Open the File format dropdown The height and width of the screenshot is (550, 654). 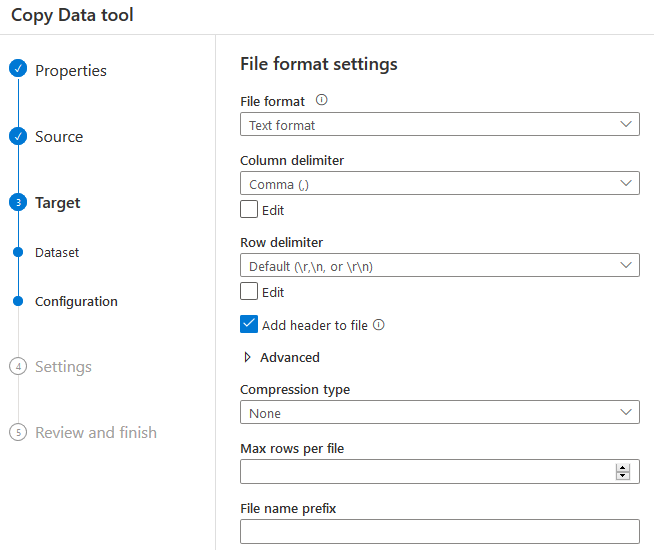439,125
